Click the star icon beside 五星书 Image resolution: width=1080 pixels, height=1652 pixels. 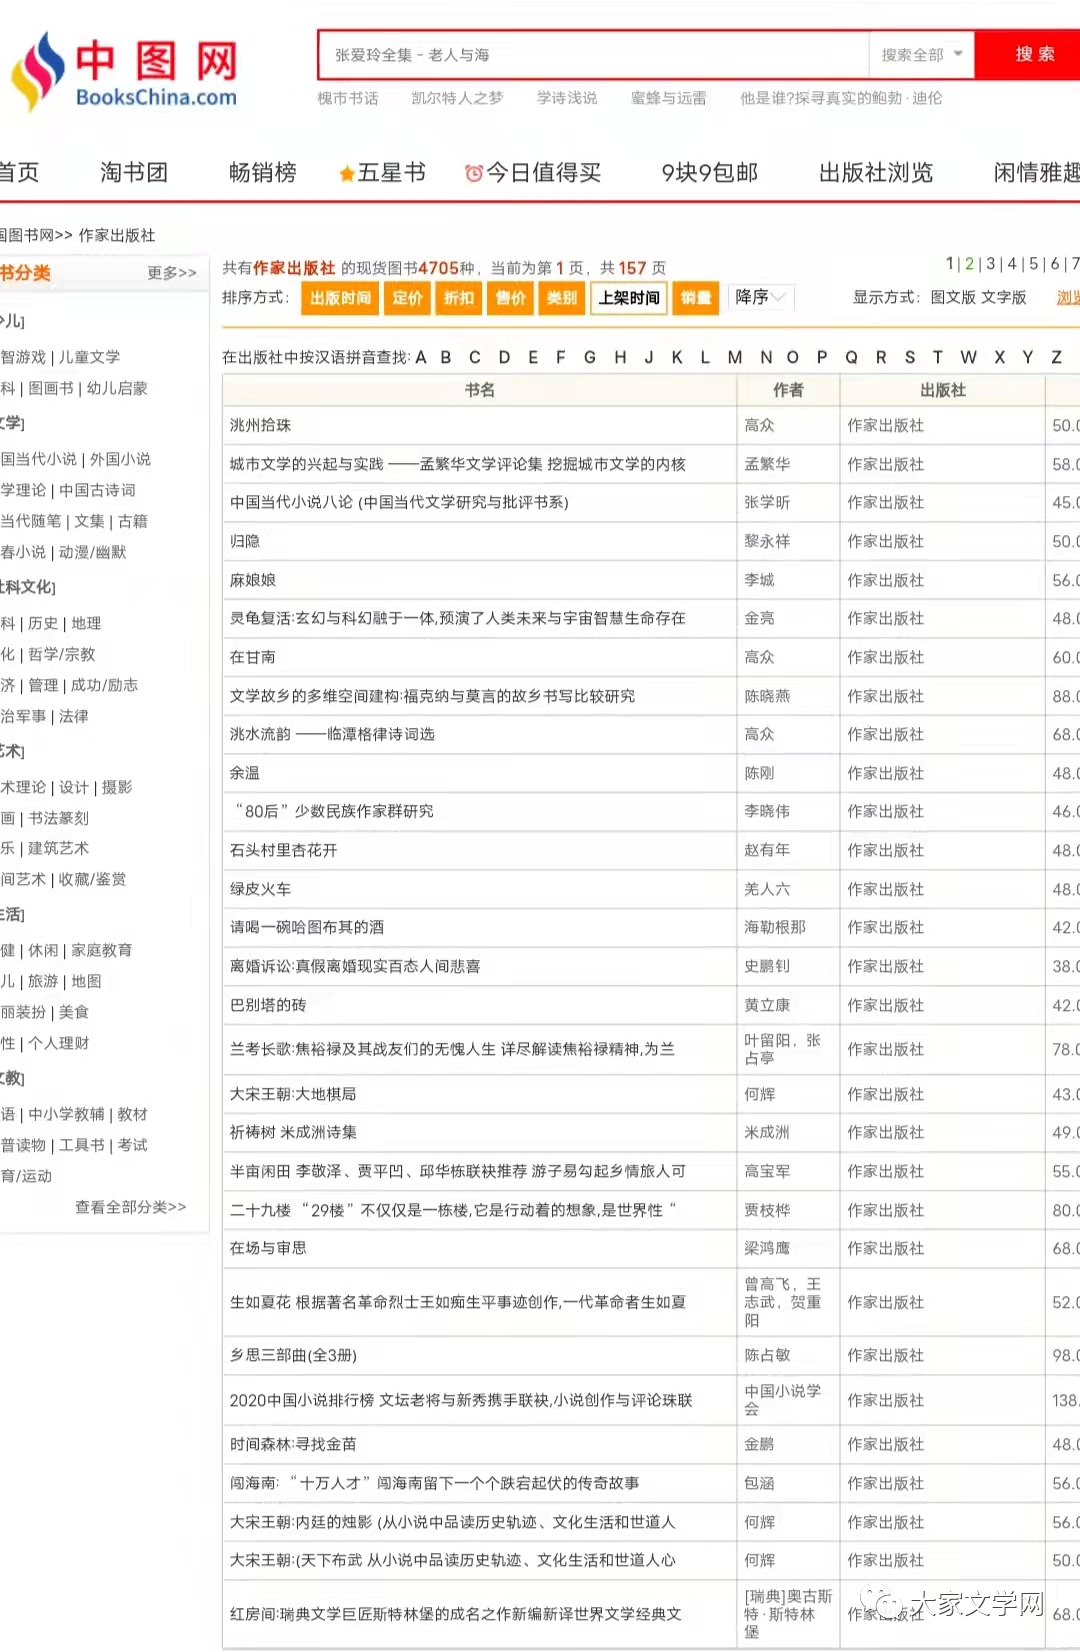coord(347,174)
